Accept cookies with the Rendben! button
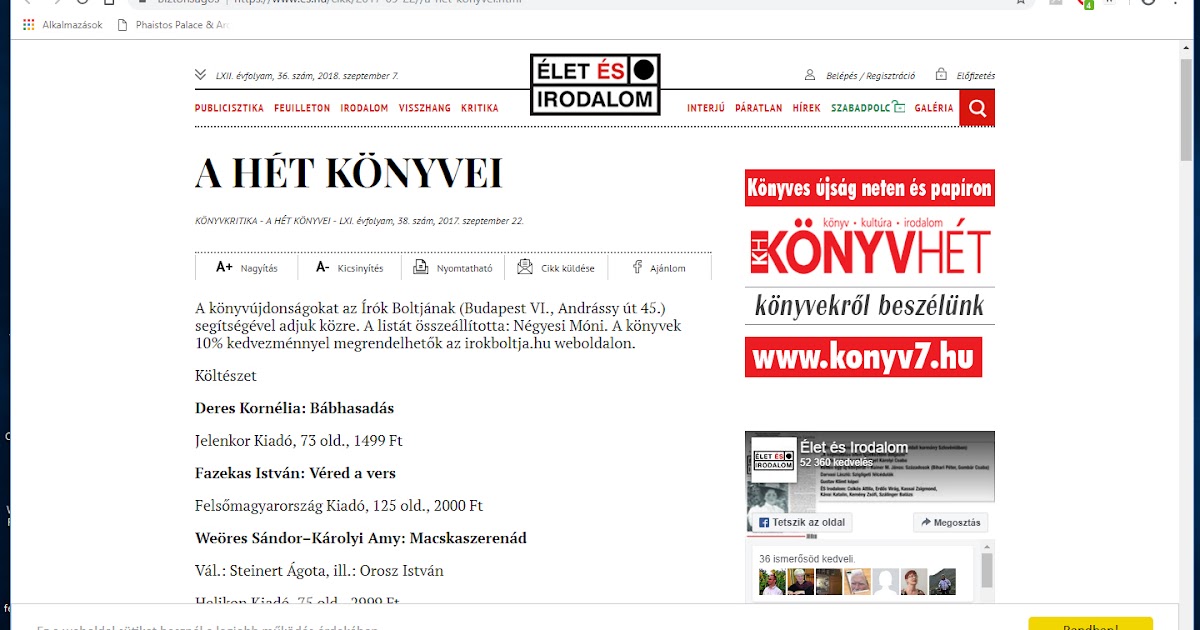1200x630 pixels. (1090, 625)
